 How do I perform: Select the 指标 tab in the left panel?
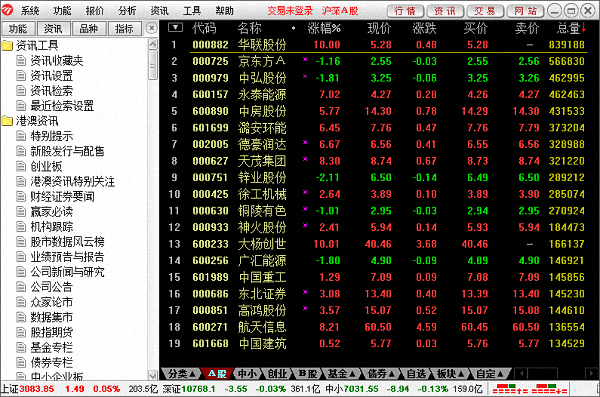(x=125, y=29)
